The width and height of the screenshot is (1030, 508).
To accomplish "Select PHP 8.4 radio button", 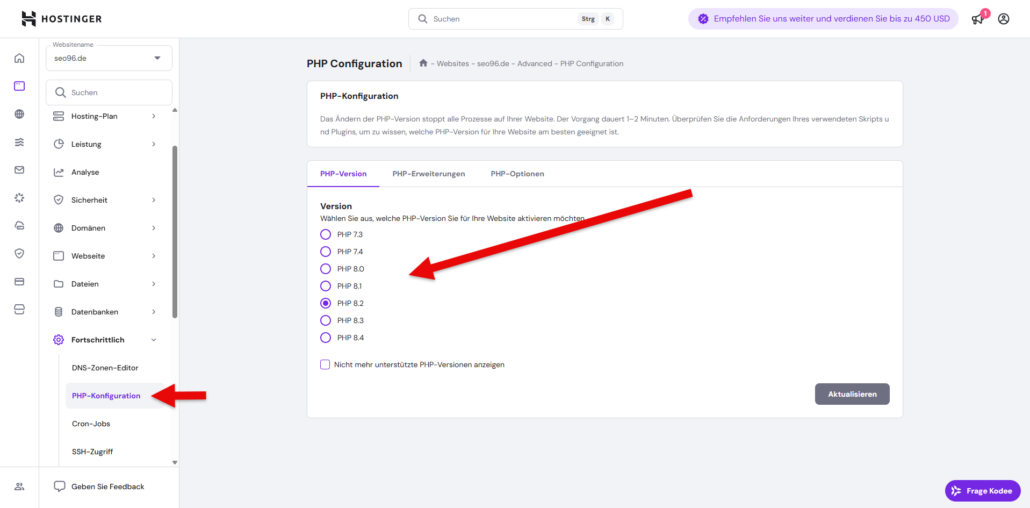I will coord(325,338).
